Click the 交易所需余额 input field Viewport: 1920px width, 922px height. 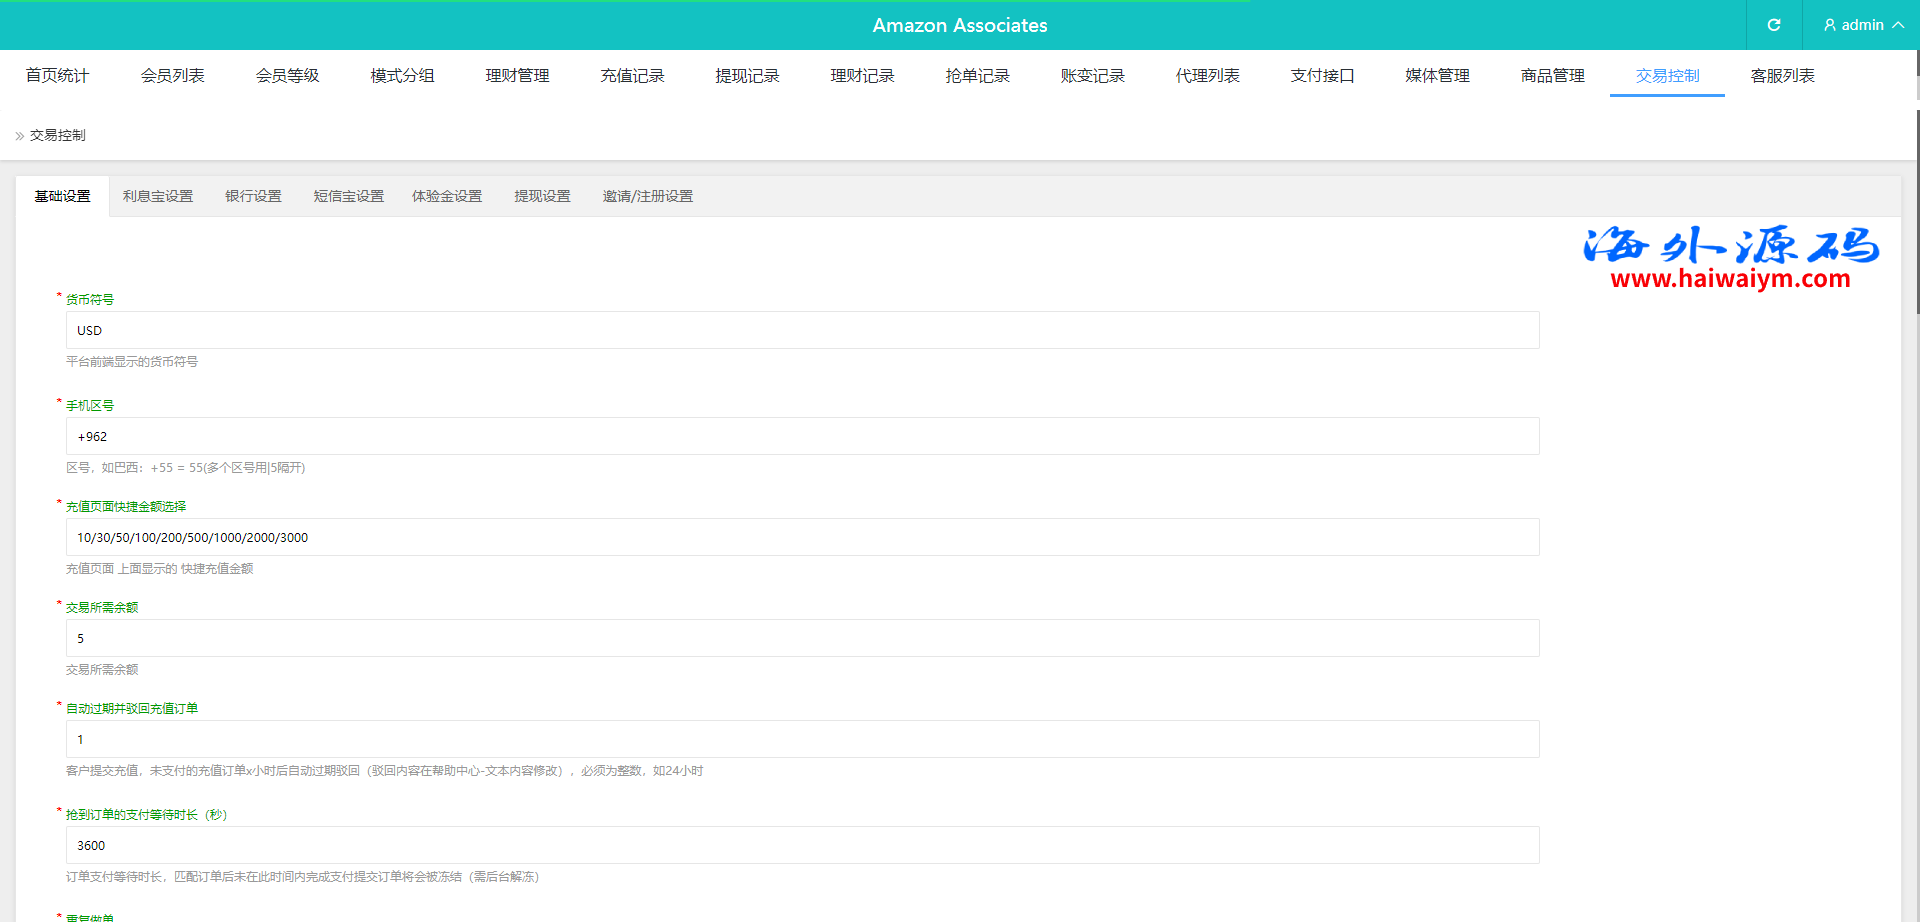tap(802, 639)
